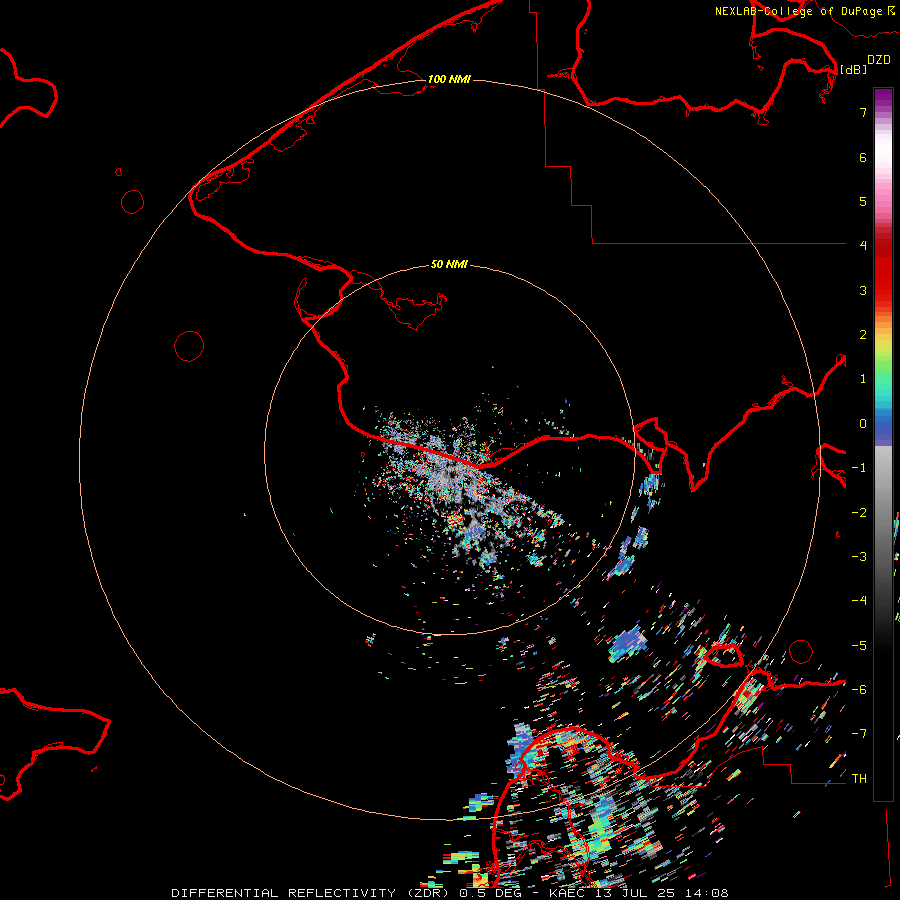Click the "DIFFERENTIAL REFLECTIVITY (ZDR)" bottom caption

(x=310, y=893)
